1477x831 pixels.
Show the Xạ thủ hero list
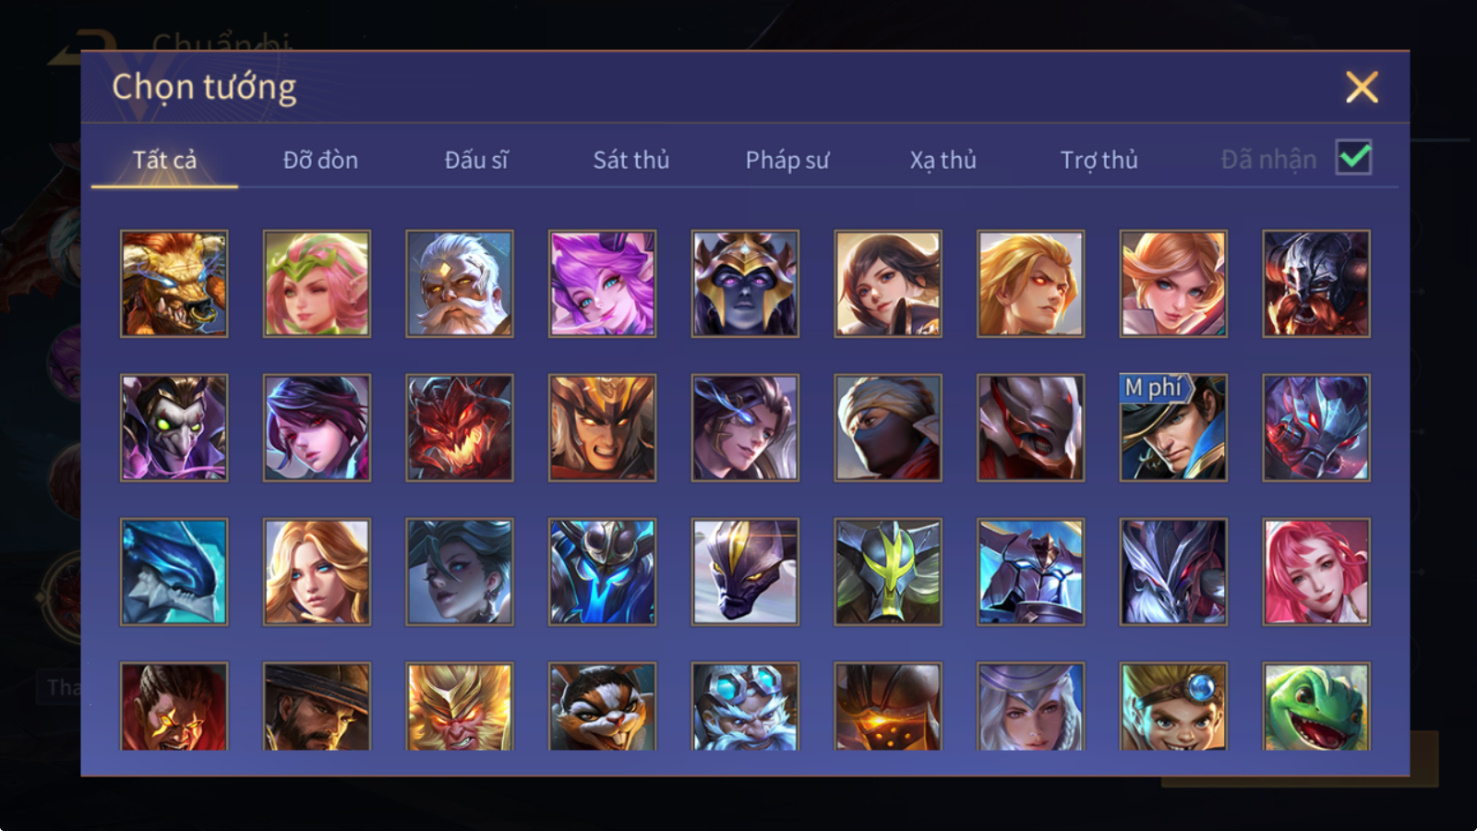[943, 160]
